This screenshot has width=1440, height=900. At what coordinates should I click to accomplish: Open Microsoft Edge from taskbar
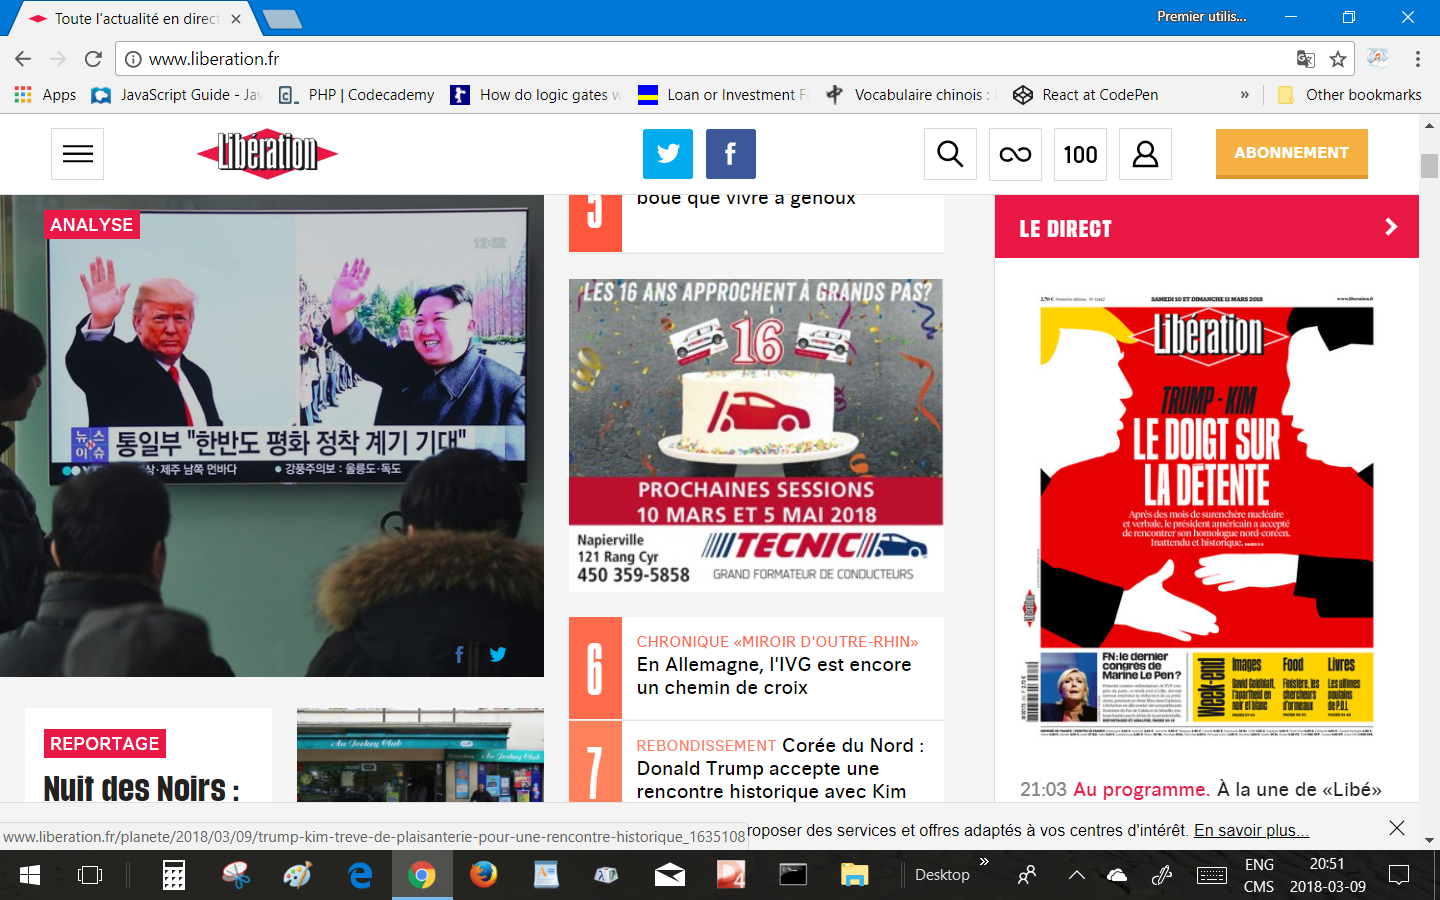tap(360, 875)
